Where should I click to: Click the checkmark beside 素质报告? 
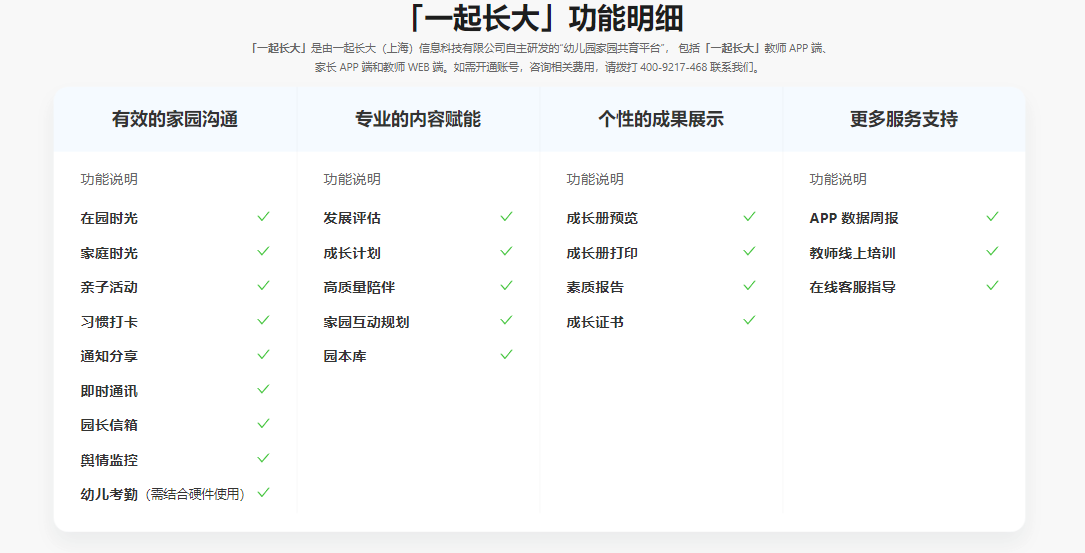pyautogui.click(x=749, y=286)
